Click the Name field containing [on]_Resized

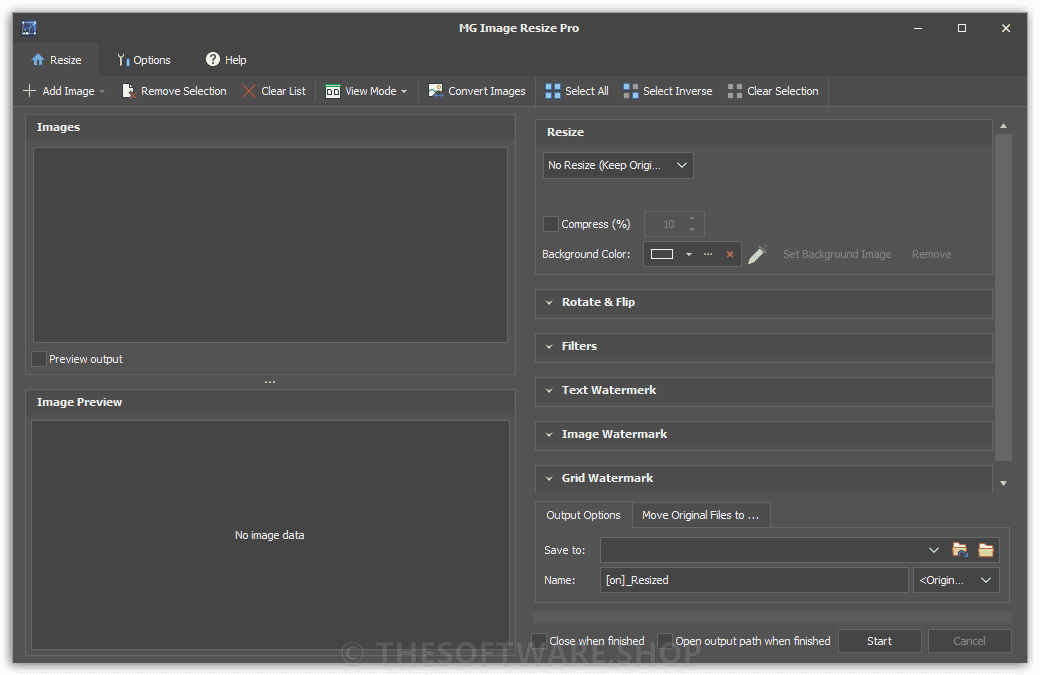click(x=754, y=580)
